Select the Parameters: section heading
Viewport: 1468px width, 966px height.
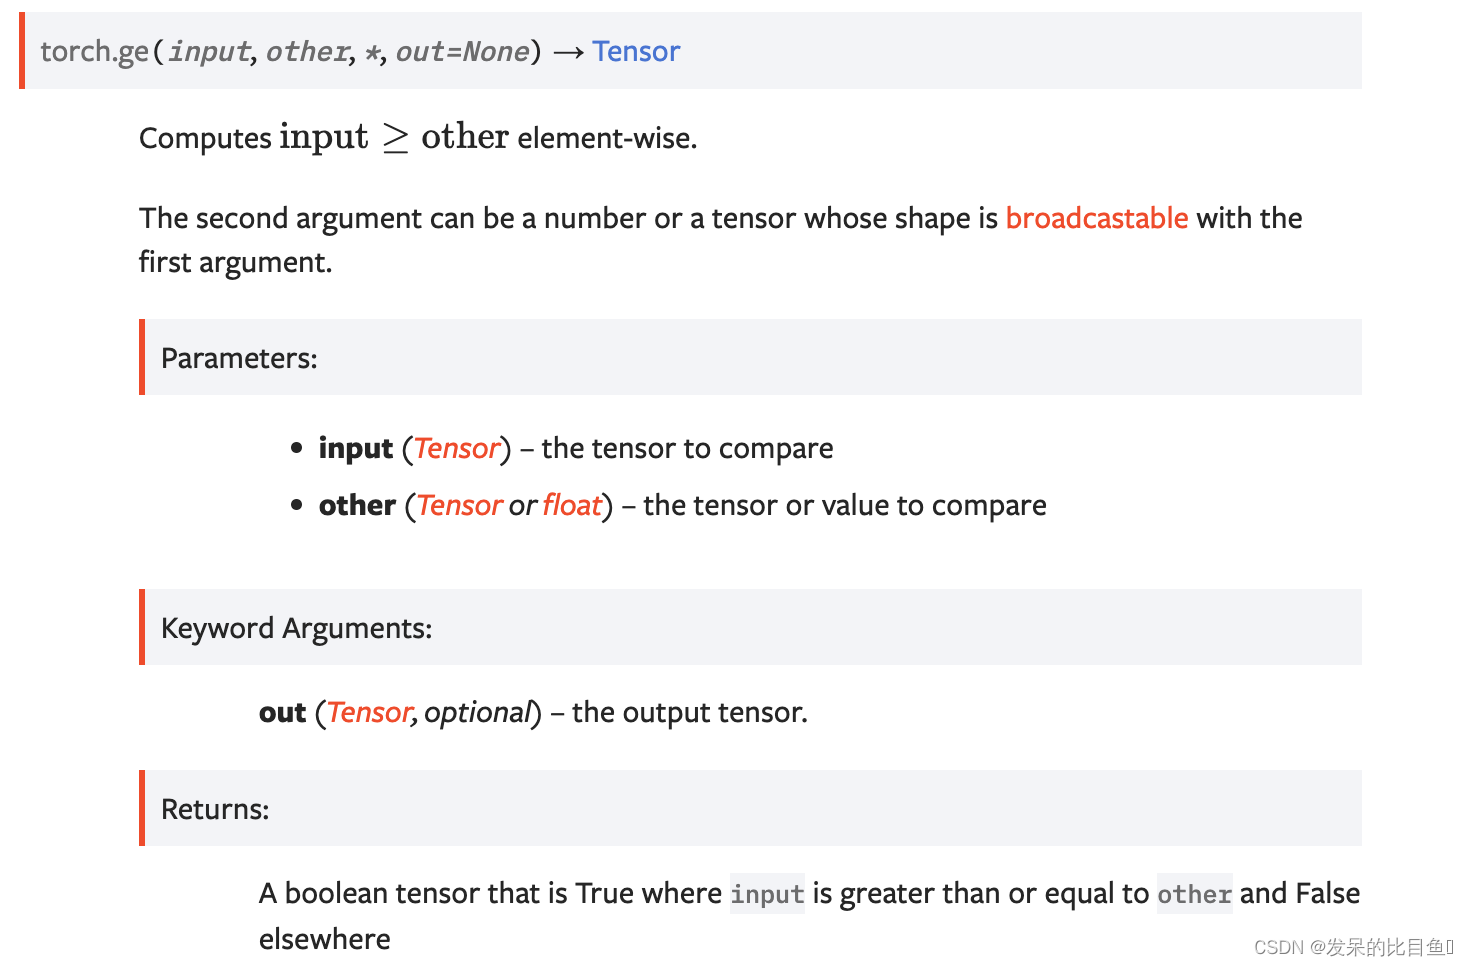pyautogui.click(x=239, y=358)
